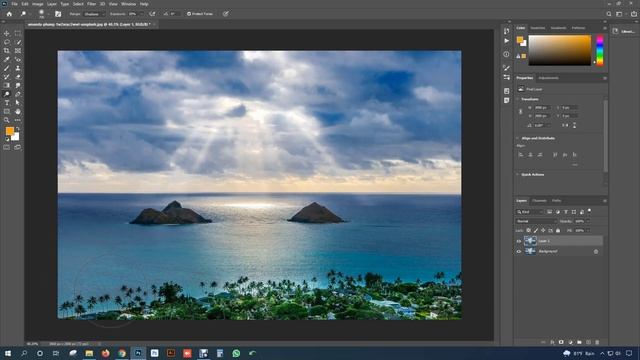
Task: Toggle lock transparent pixels
Action: (x=529, y=231)
